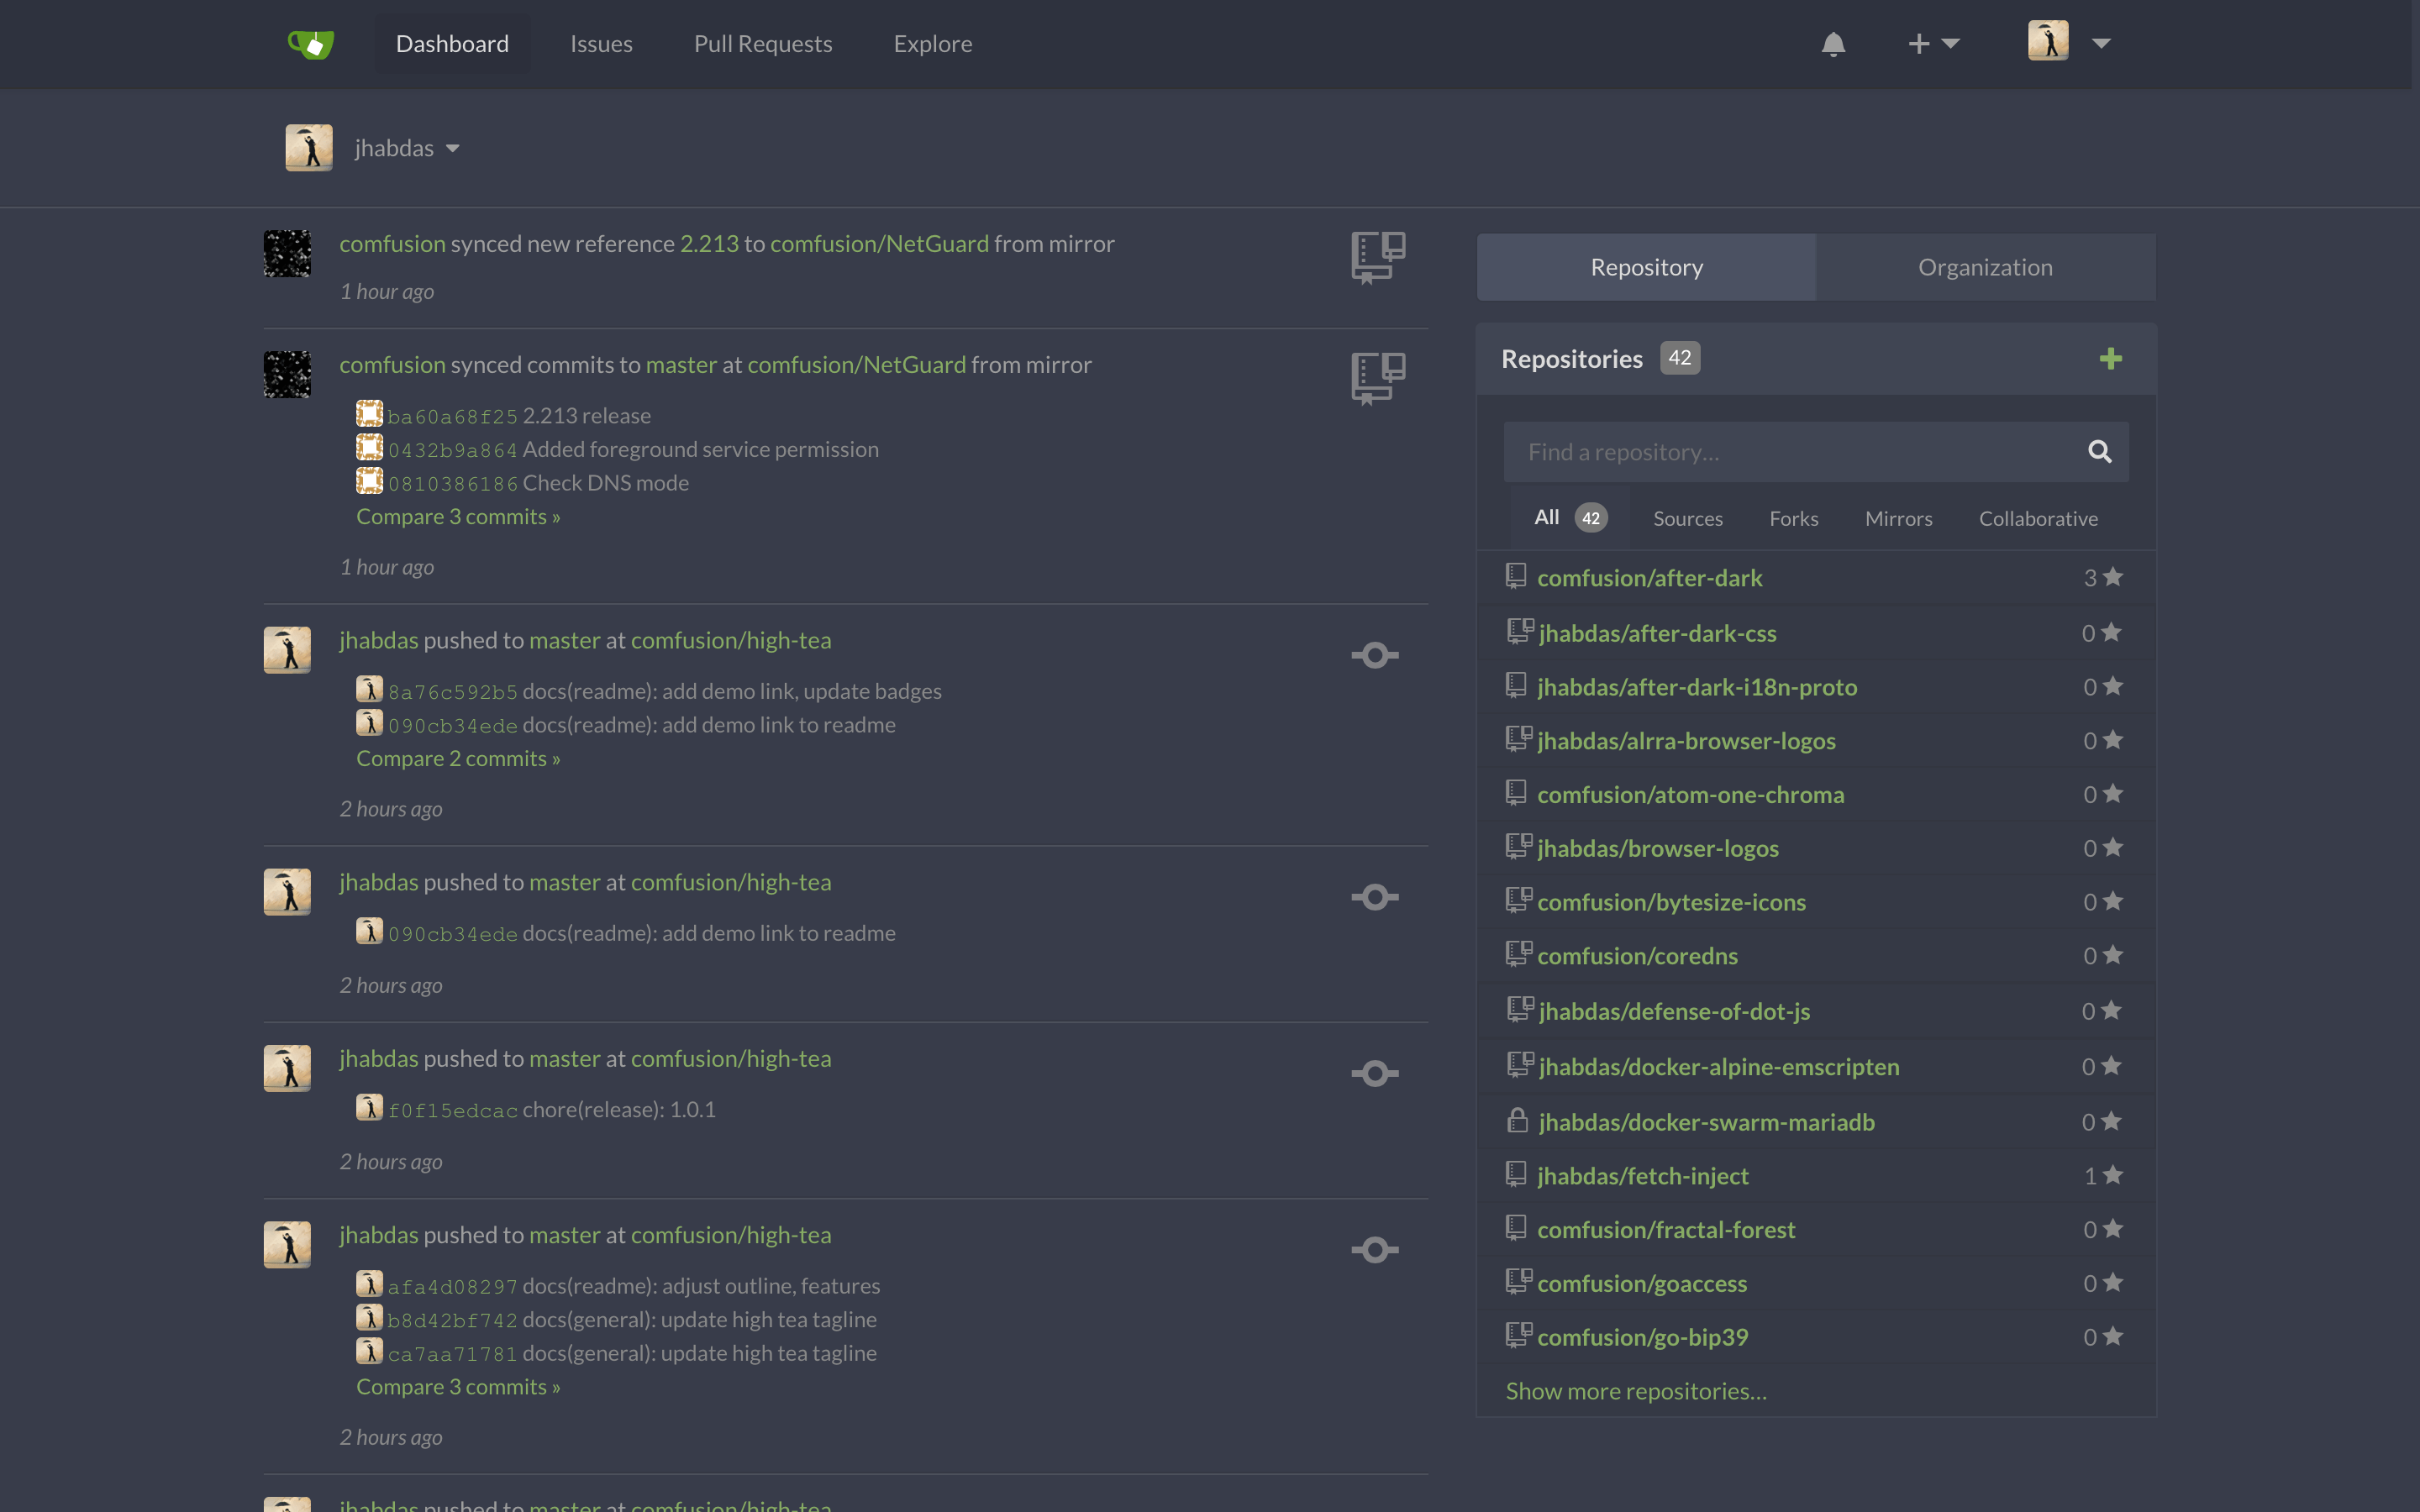Click the fork icon beside jhabdas/after-dark-css

pos(1519,632)
